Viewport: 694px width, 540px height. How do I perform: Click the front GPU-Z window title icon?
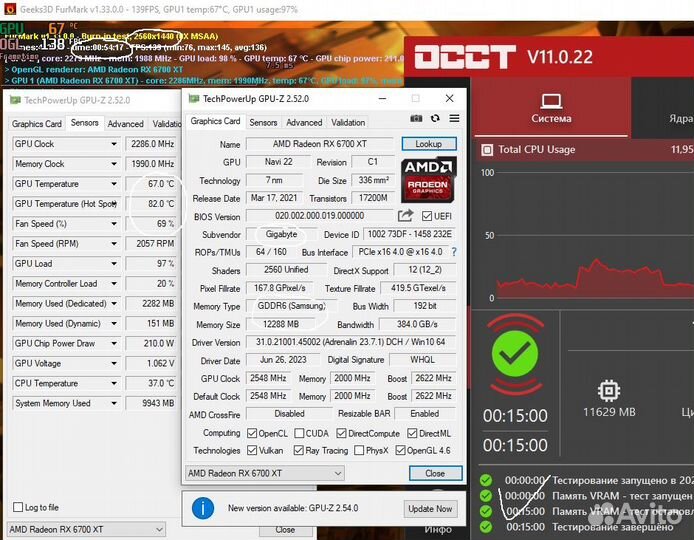coord(194,98)
